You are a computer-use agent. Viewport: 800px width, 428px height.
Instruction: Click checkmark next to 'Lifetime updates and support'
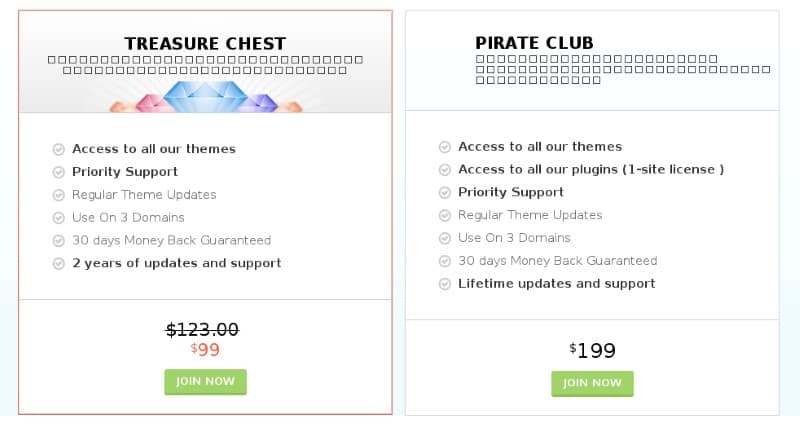[x=445, y=284]
